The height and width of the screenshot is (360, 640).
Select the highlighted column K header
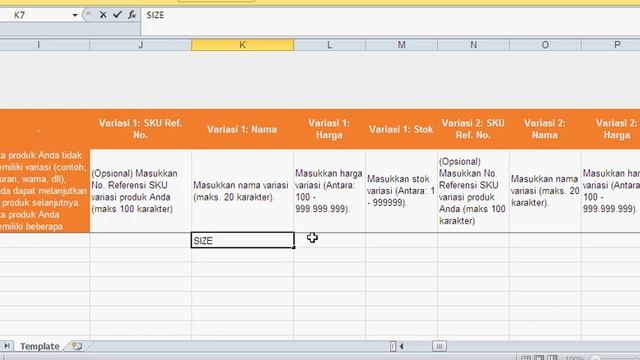click(x=242, y=45)
